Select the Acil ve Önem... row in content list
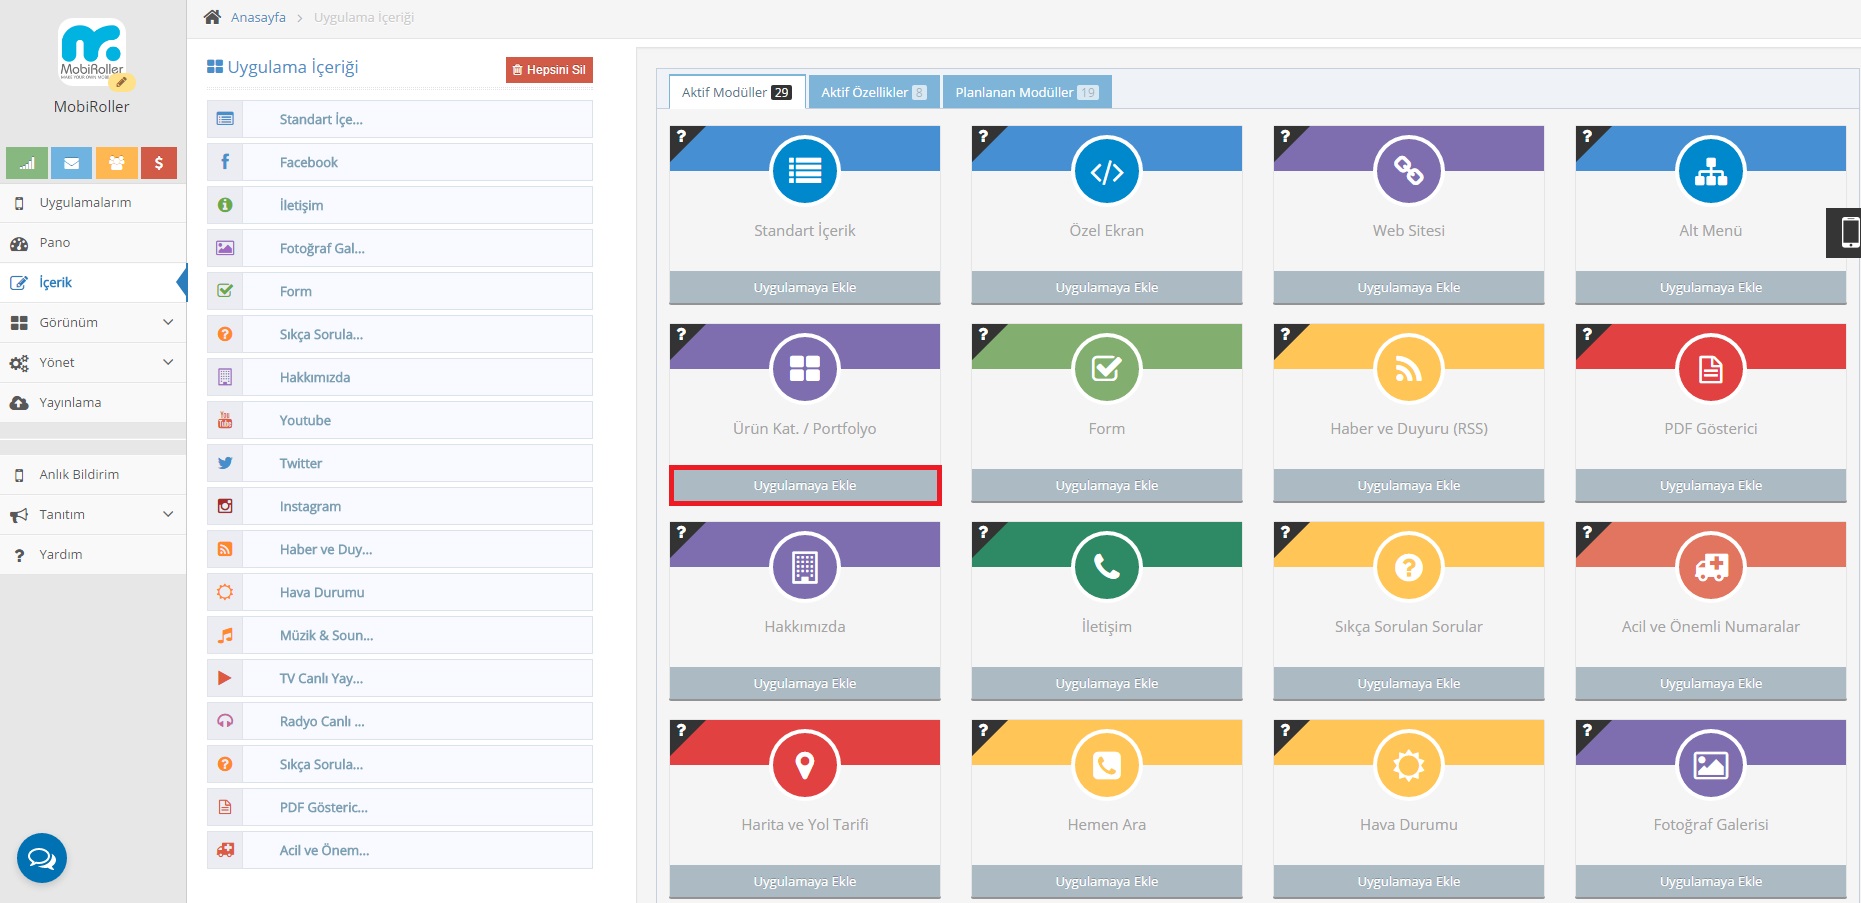The height and width of the screenshot is (903, 1861). pos(400,850)
